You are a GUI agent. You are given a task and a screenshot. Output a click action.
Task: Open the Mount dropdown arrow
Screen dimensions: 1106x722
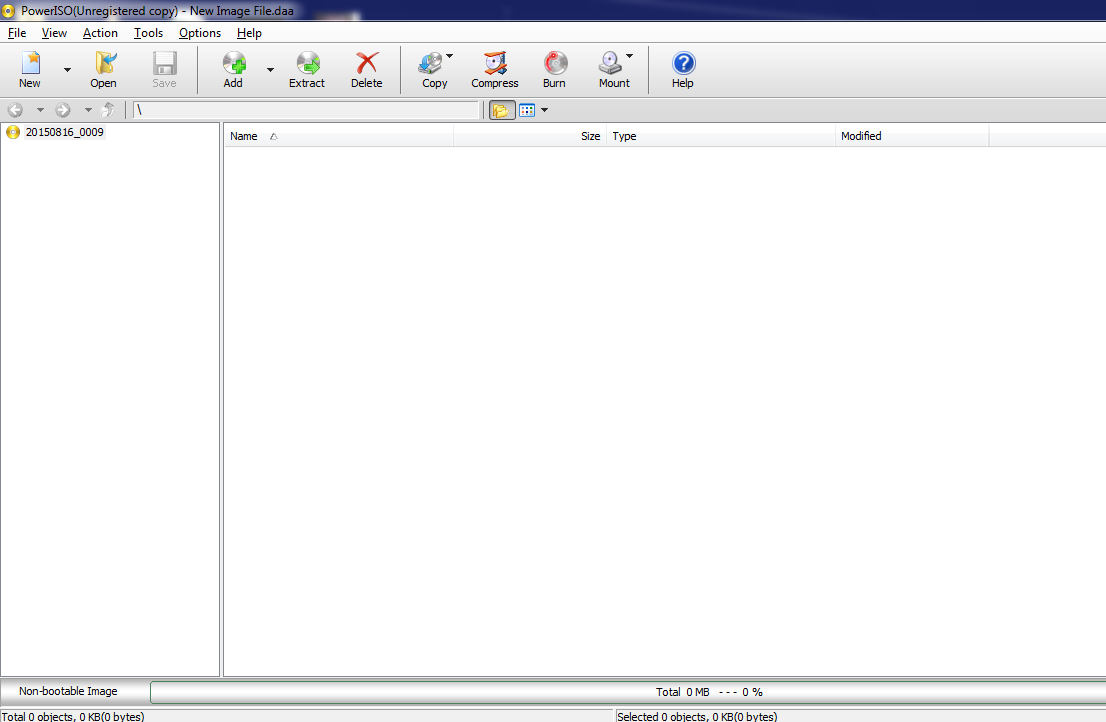629,56
